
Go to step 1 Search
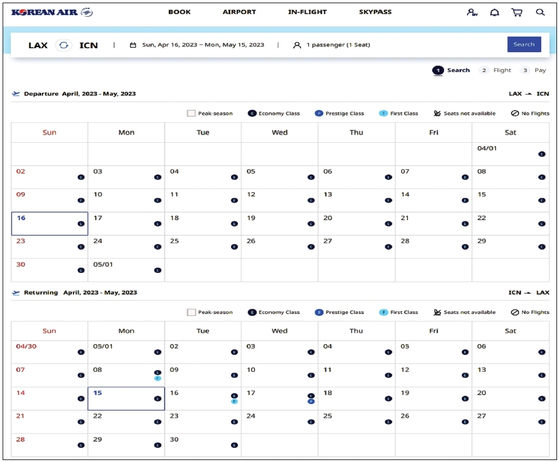pos(451,70)
